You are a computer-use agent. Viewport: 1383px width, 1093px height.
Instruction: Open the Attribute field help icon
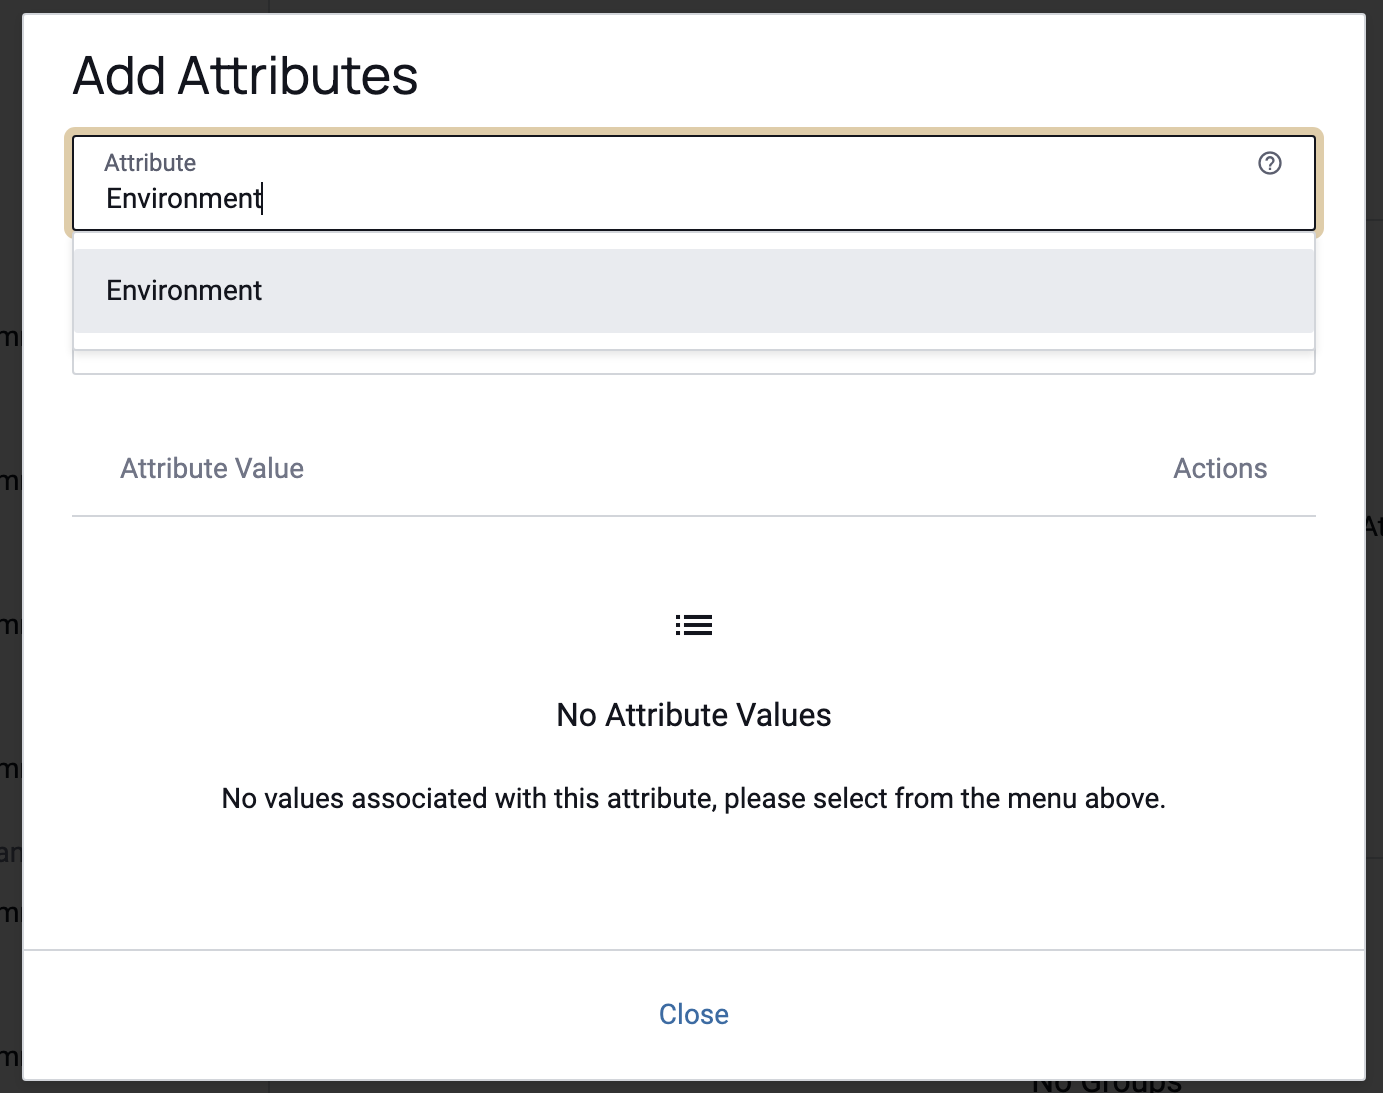(x=1269, y=163)
